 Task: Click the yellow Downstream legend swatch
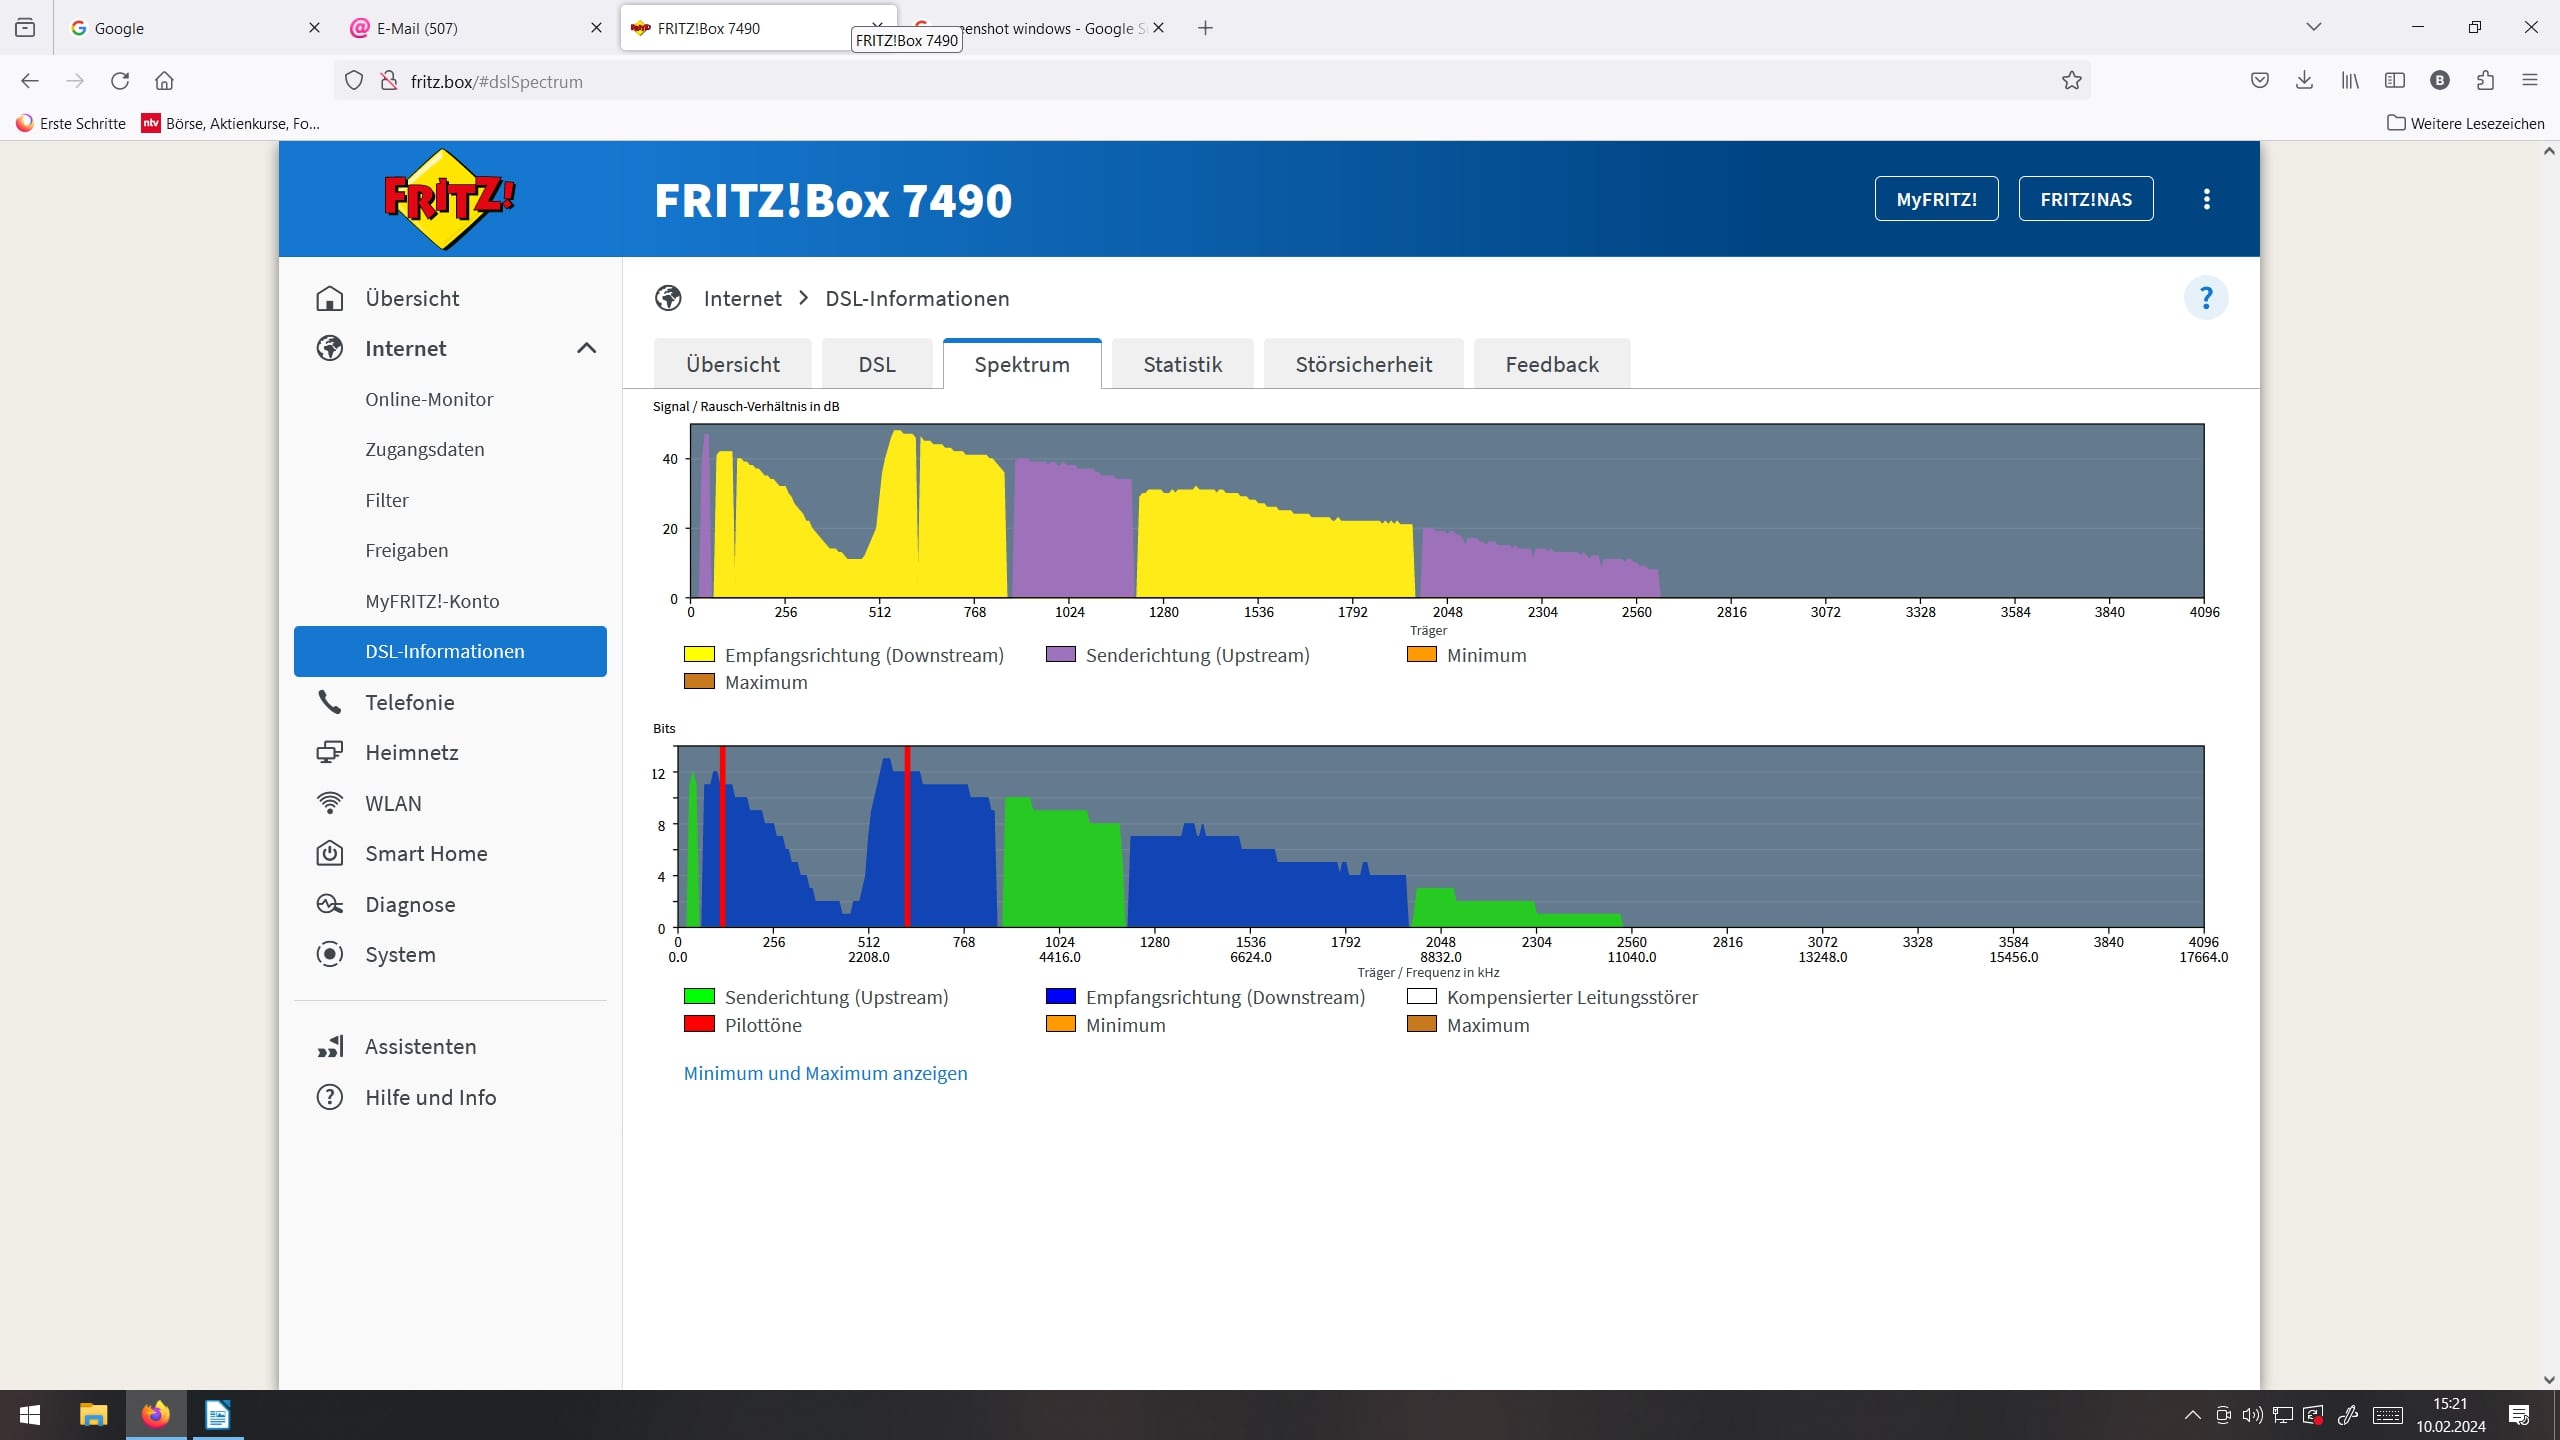pos(699,654)
